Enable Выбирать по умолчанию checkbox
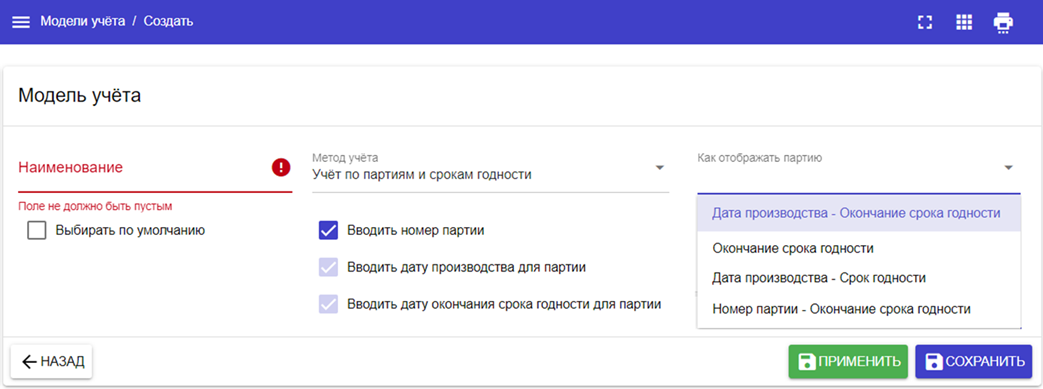The image size is (1043, 389). (x=37, y=231)
